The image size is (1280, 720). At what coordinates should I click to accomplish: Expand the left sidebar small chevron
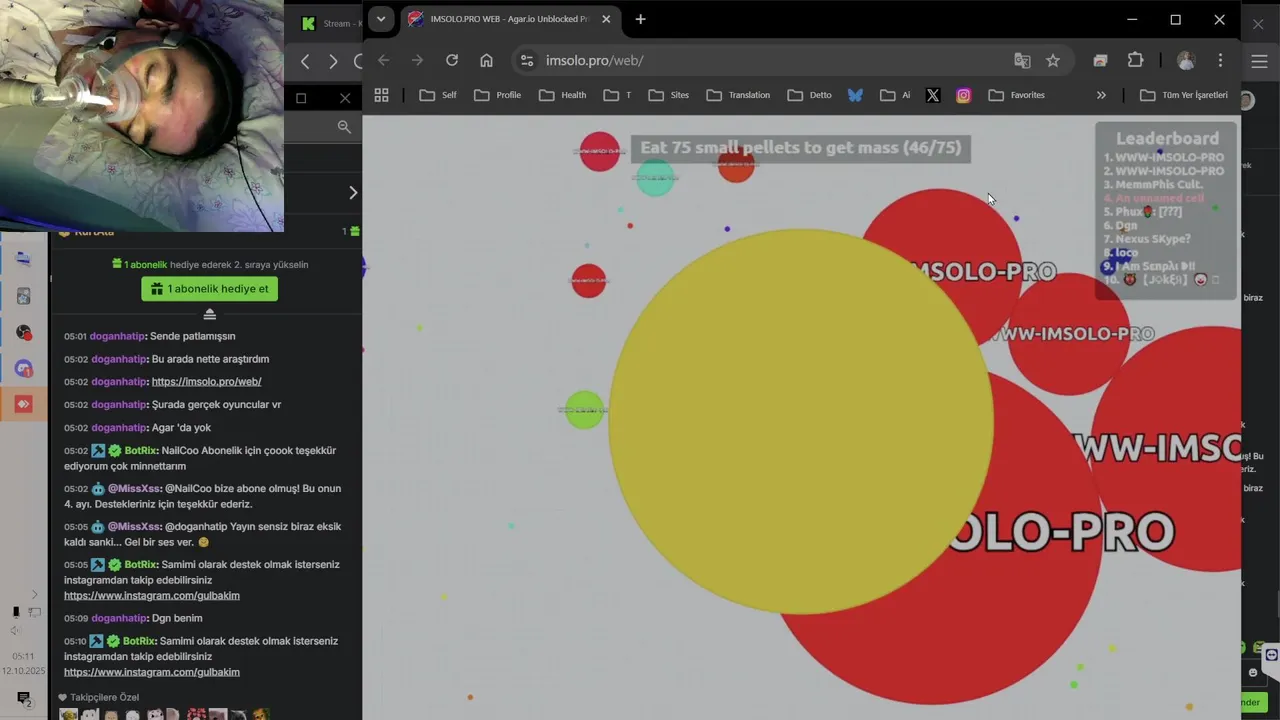(x=34, y=594)
